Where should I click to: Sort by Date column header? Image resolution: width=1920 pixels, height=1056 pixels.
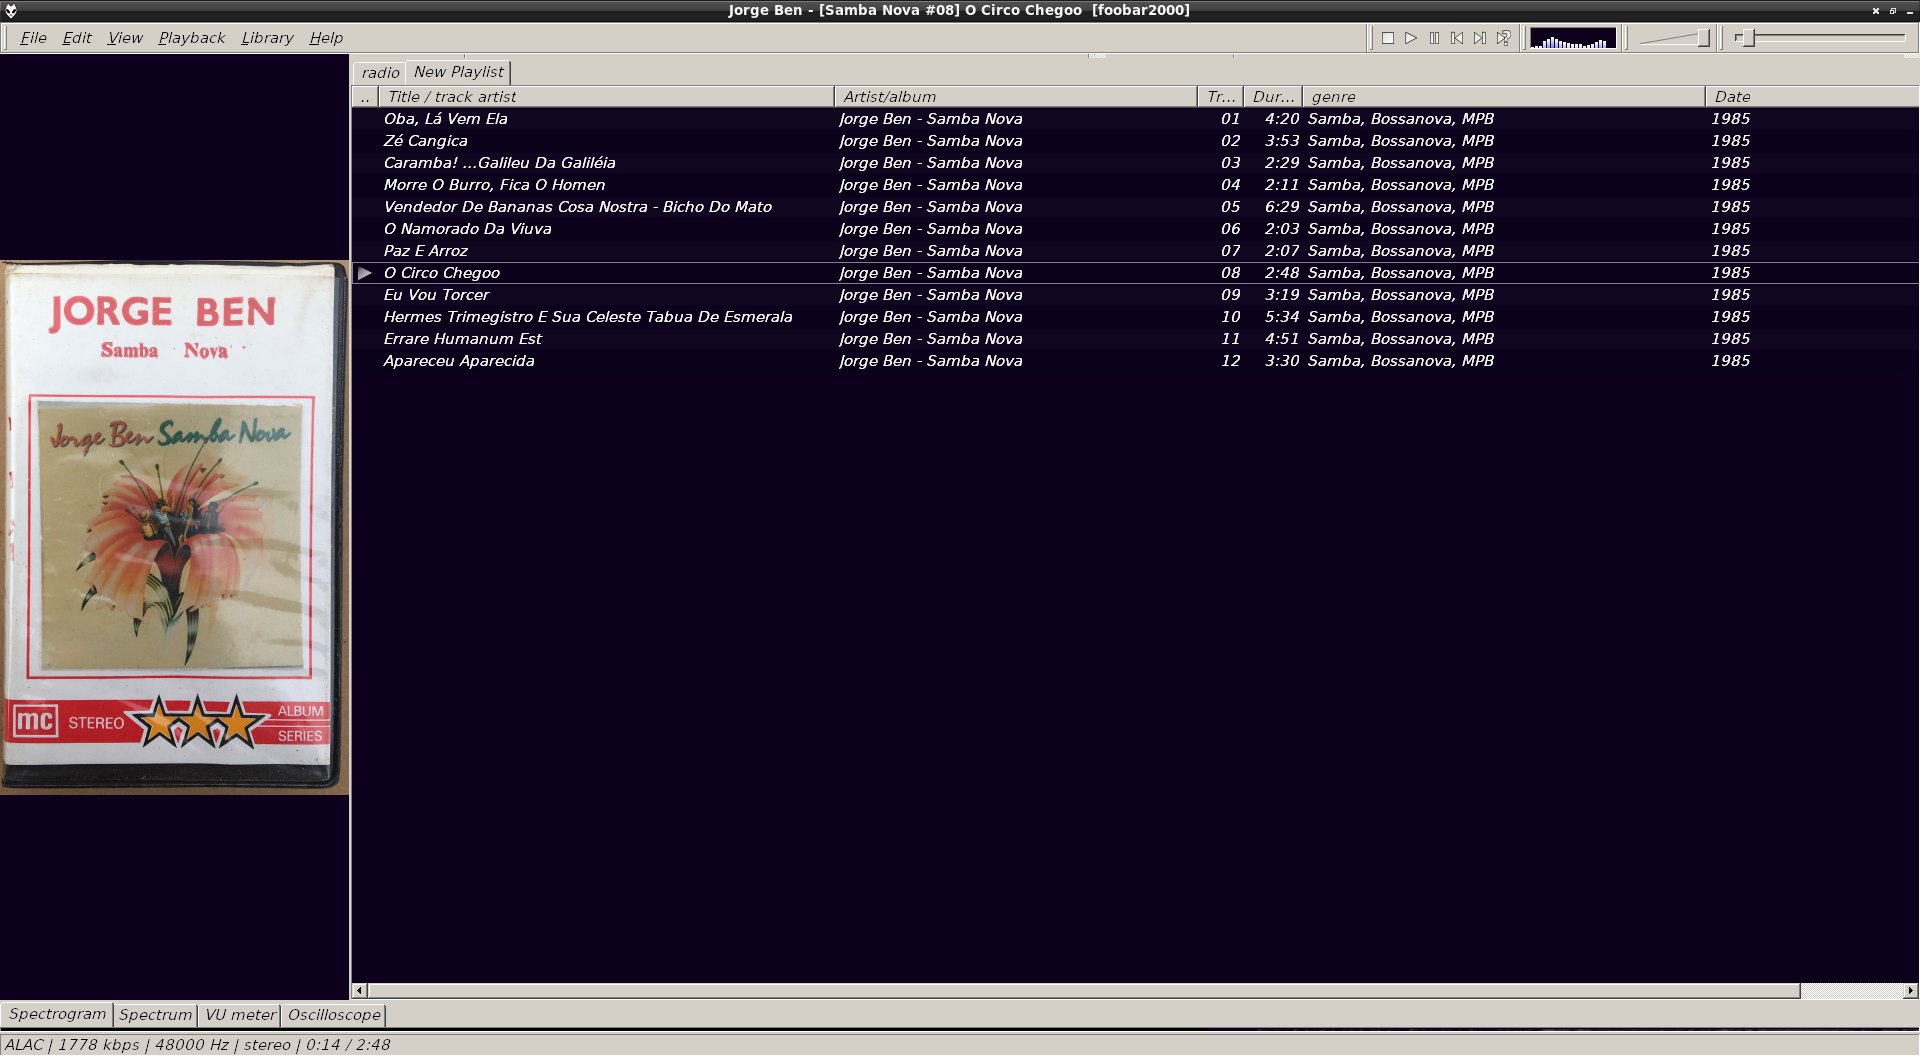1812,97
